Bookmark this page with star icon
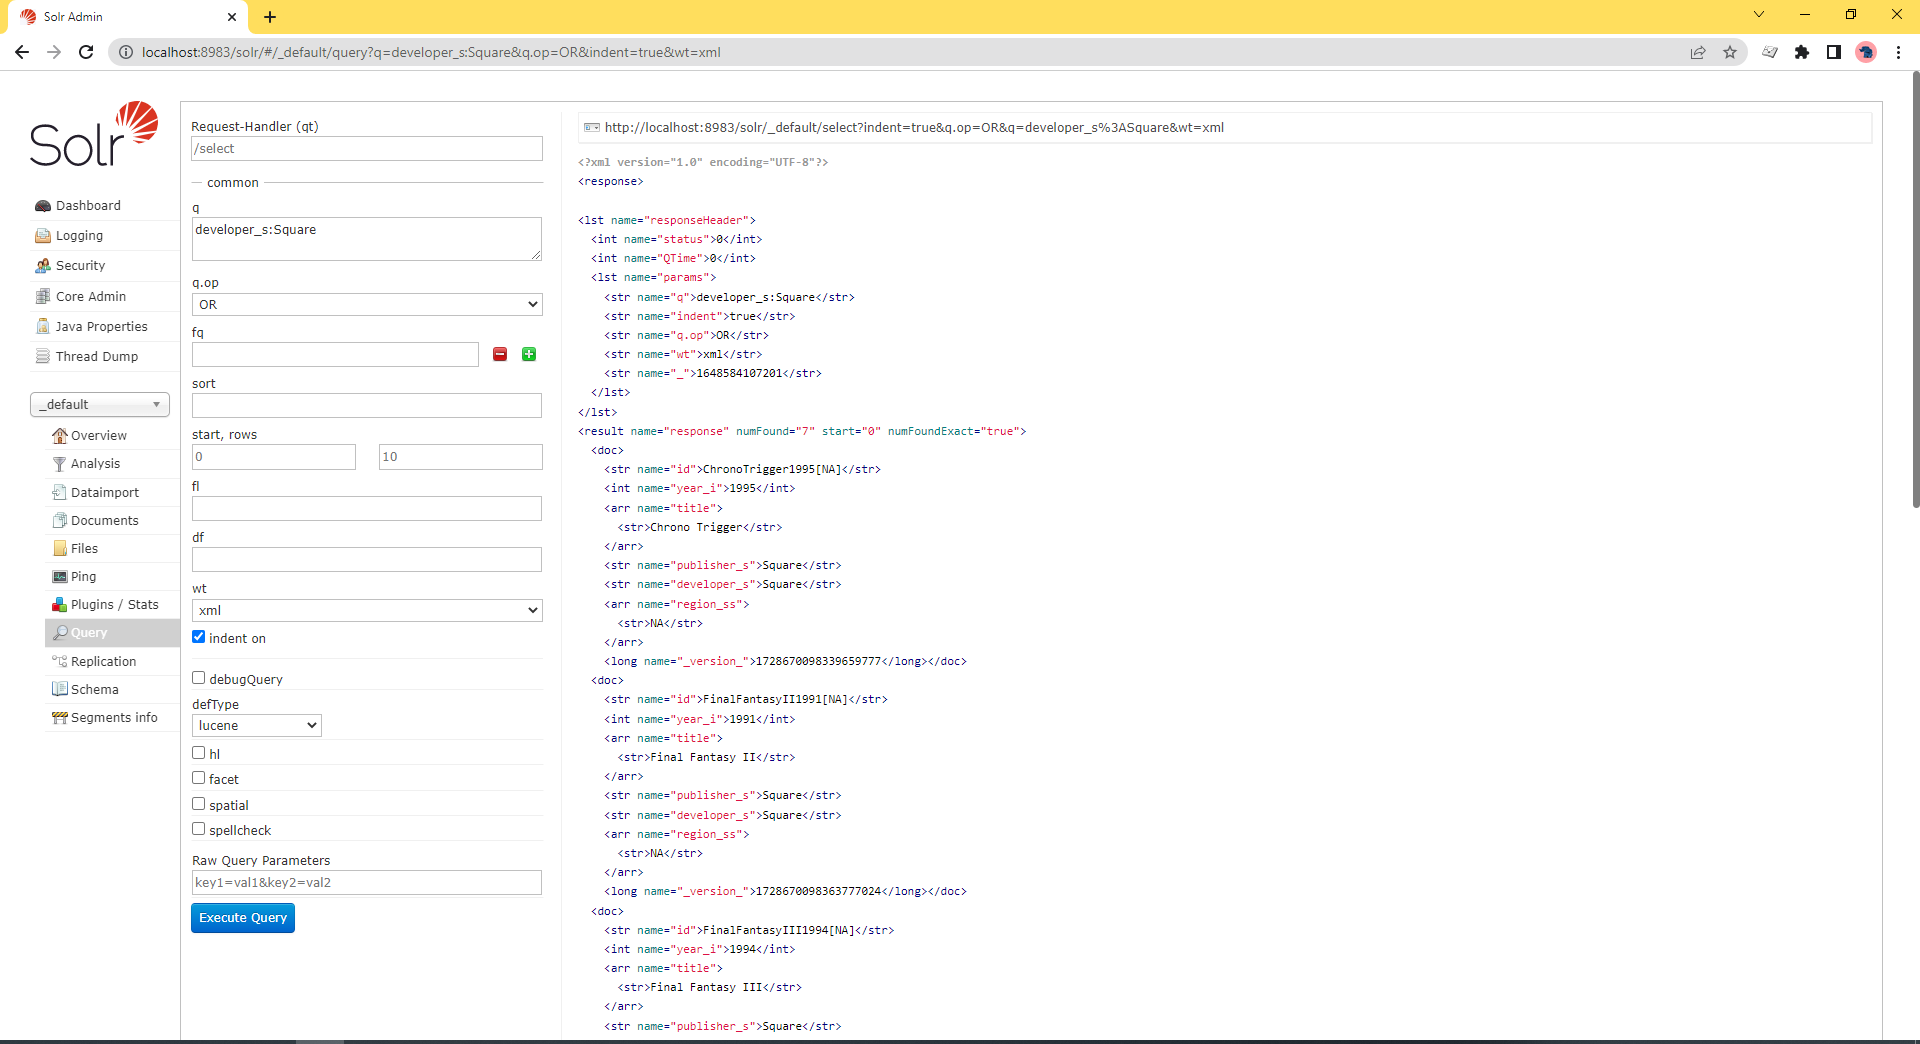 pyautogui.click(x=1730, y=52)
